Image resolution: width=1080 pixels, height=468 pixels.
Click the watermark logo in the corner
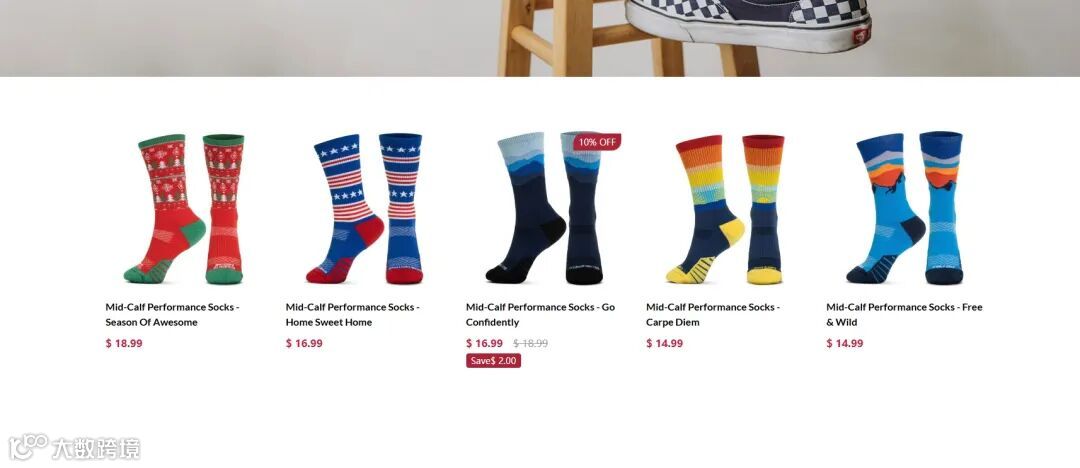(x=74, y=448)
